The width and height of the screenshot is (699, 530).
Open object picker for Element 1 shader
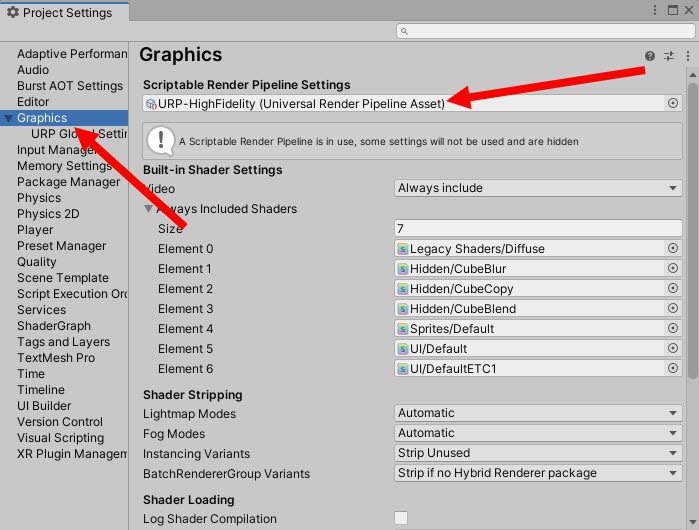pyautogui.click(x=673, y=268)
